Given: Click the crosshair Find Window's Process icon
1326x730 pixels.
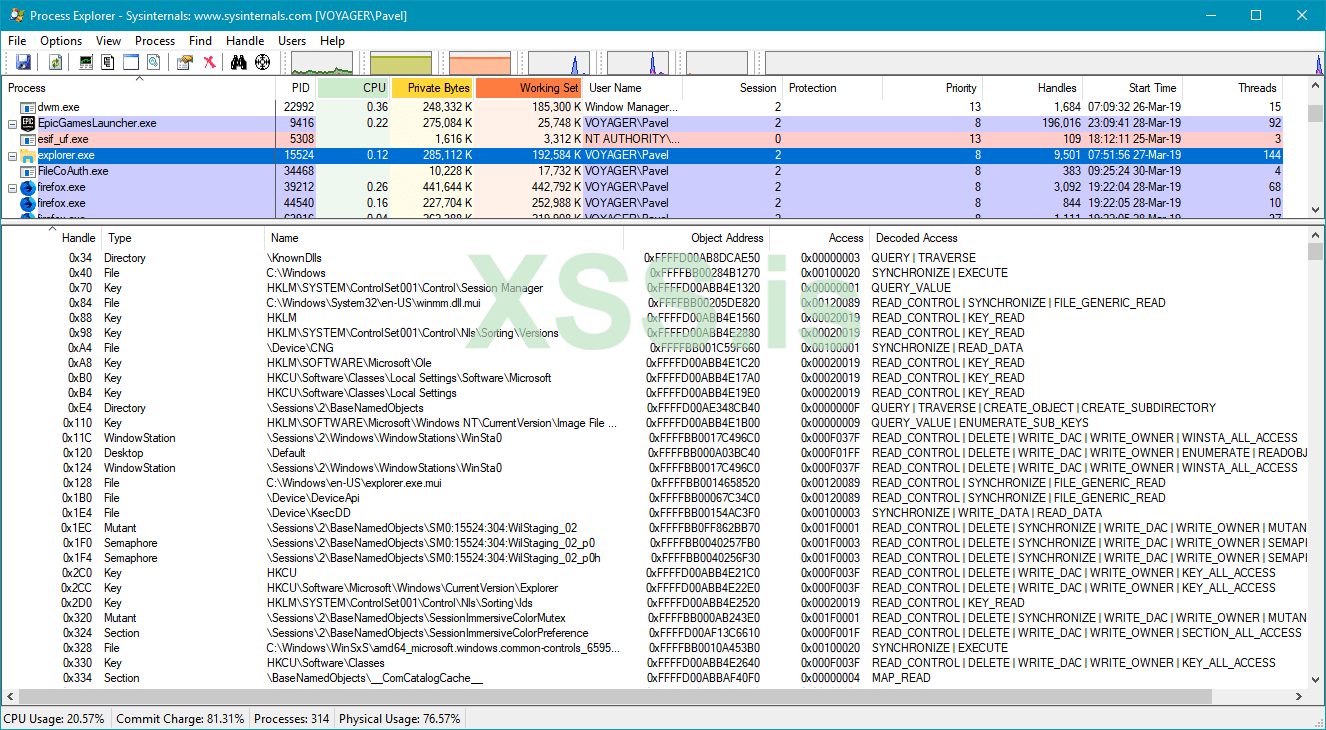Looking at the screenshot, I should point(263,63).
